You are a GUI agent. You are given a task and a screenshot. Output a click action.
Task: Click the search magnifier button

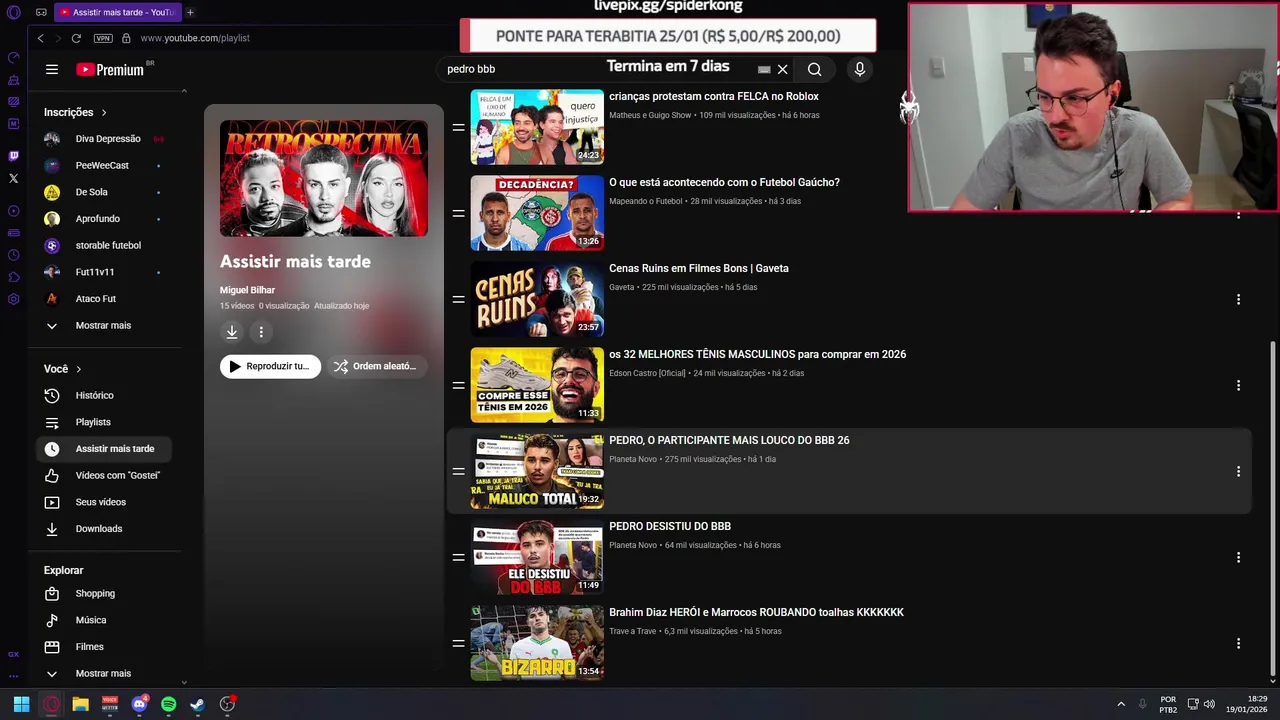tap(815, 69)
